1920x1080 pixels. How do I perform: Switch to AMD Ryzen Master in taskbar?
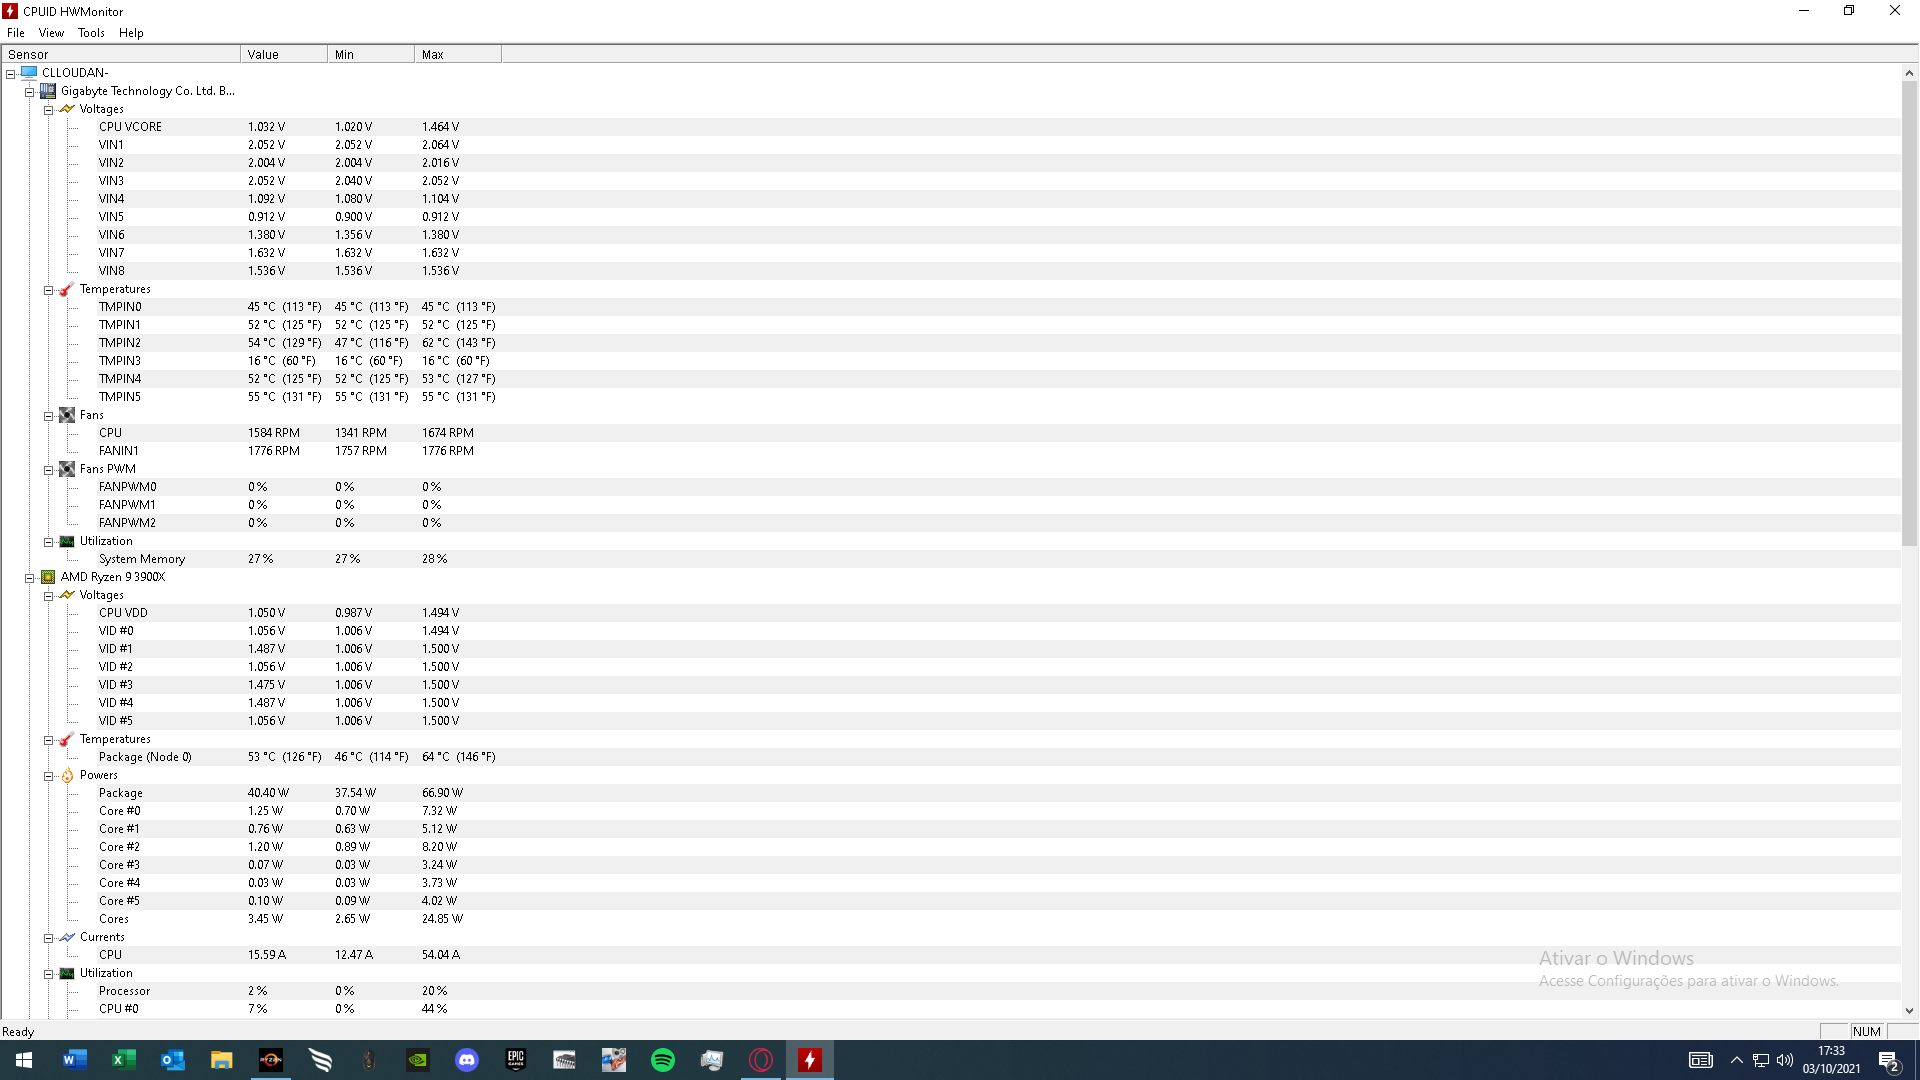270,1060
